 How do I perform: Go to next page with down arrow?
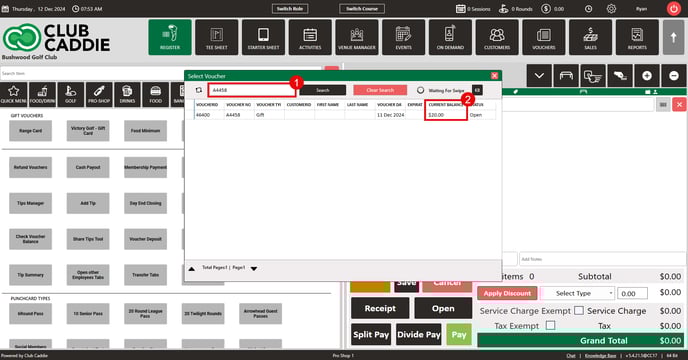(x=254, y=268)
